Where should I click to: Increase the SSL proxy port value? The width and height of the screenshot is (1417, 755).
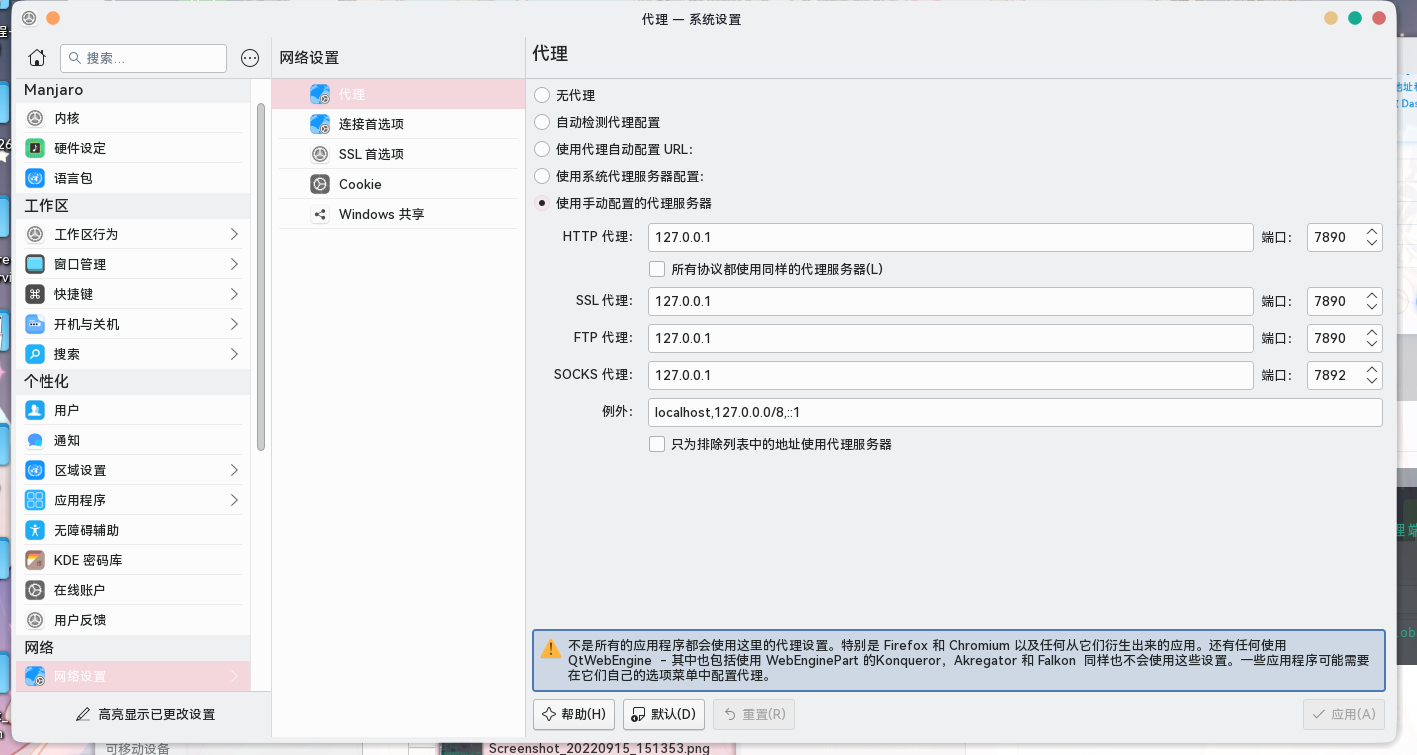tap(1372, 295)
